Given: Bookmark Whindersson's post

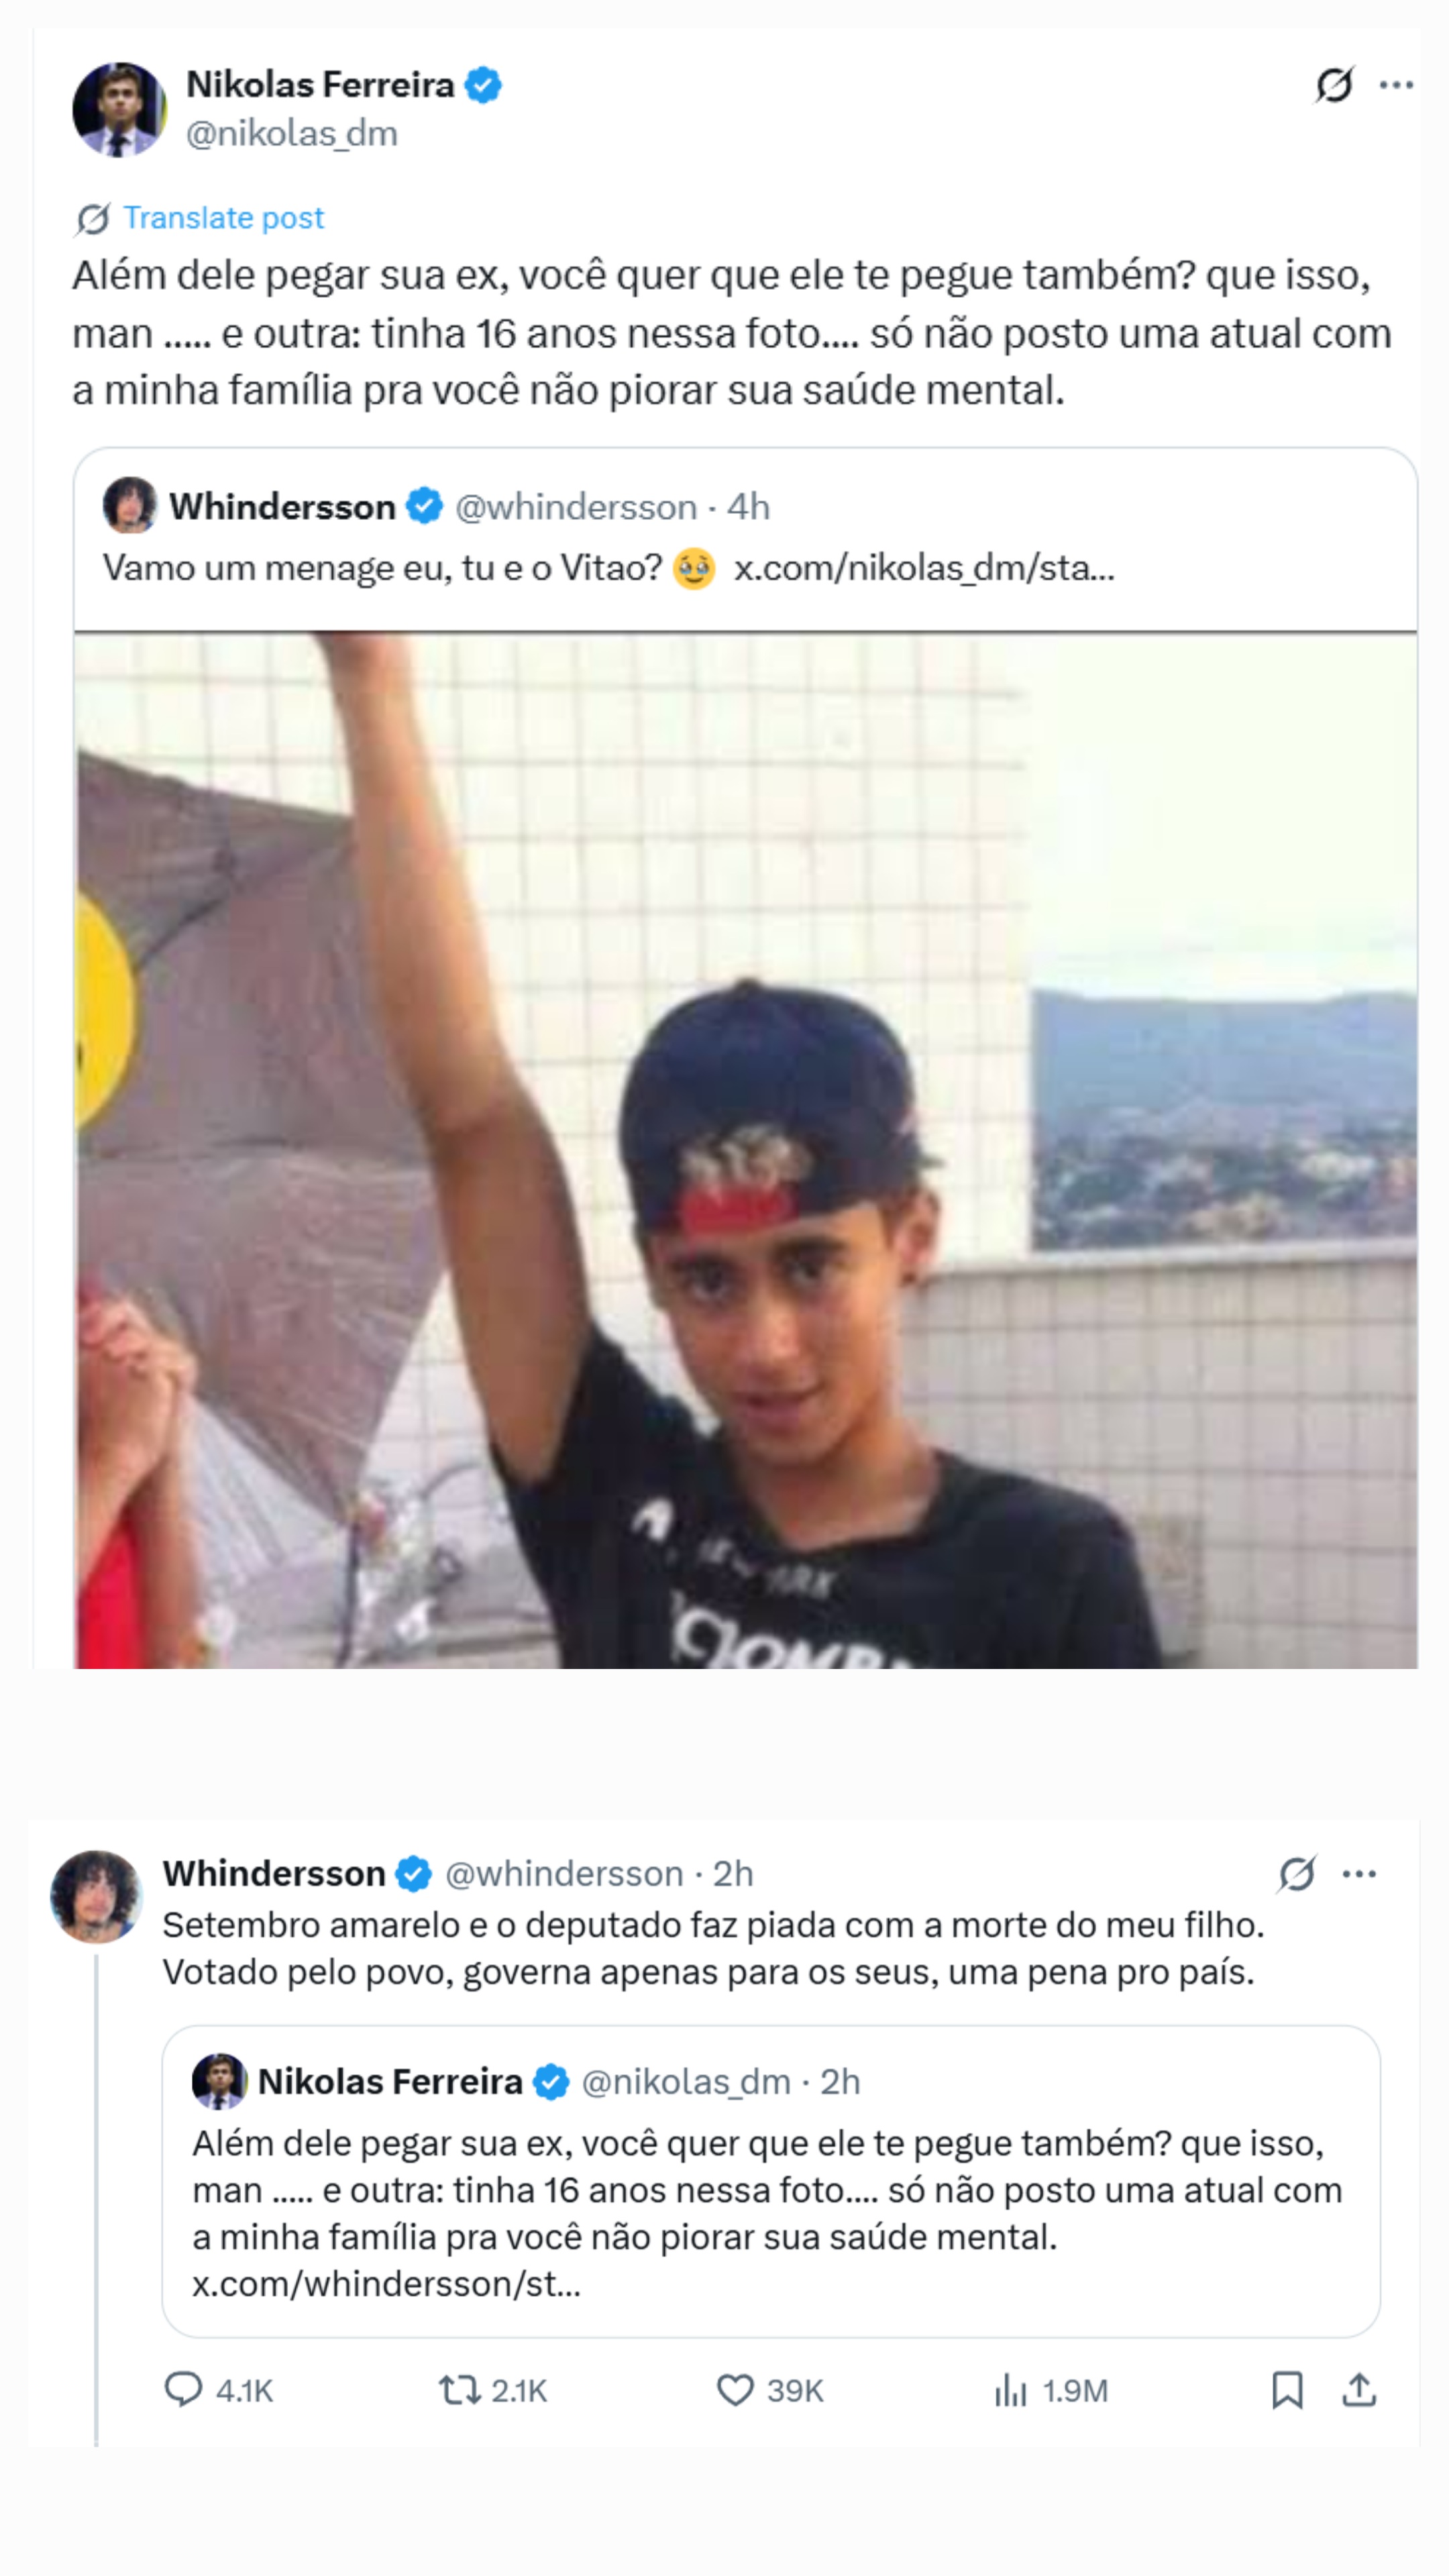Looking at the screenshot, I should 1287,2390.
